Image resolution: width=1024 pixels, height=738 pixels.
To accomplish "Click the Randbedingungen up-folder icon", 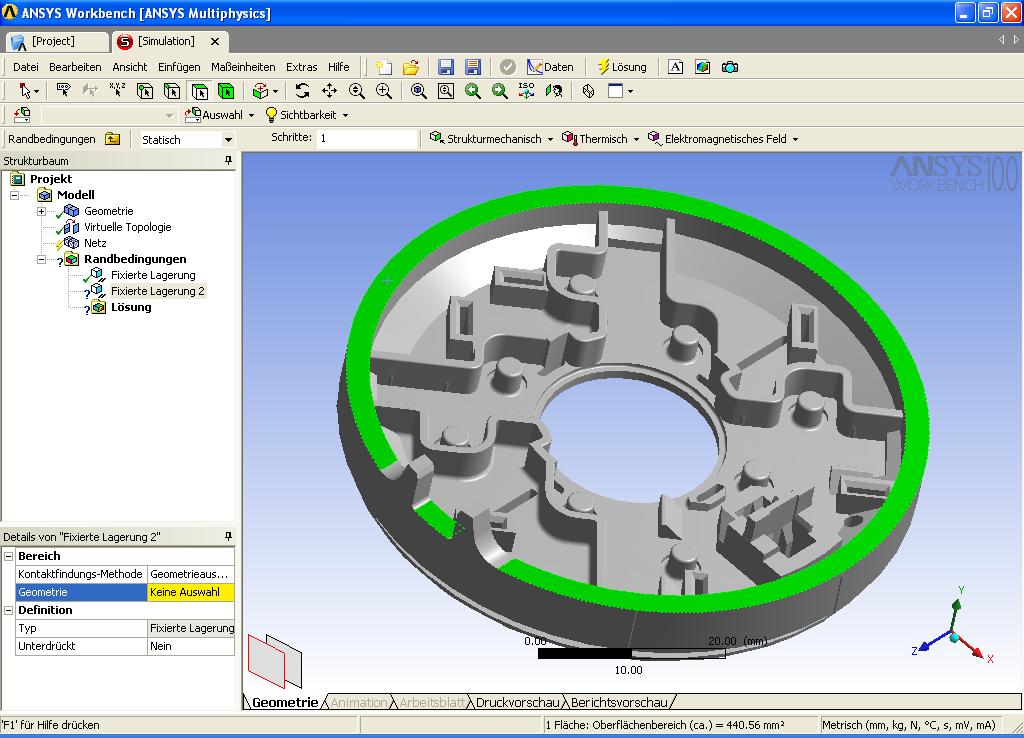I will click(113, 138).
